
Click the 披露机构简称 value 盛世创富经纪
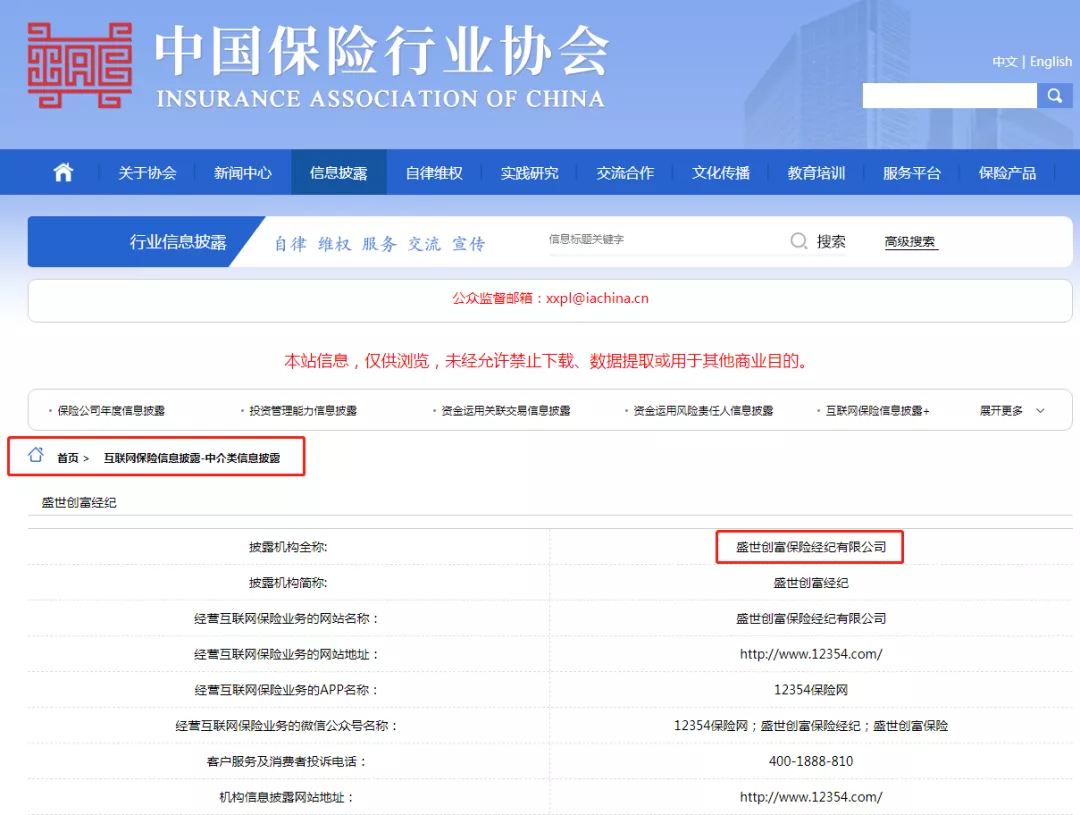click(811, 583)
